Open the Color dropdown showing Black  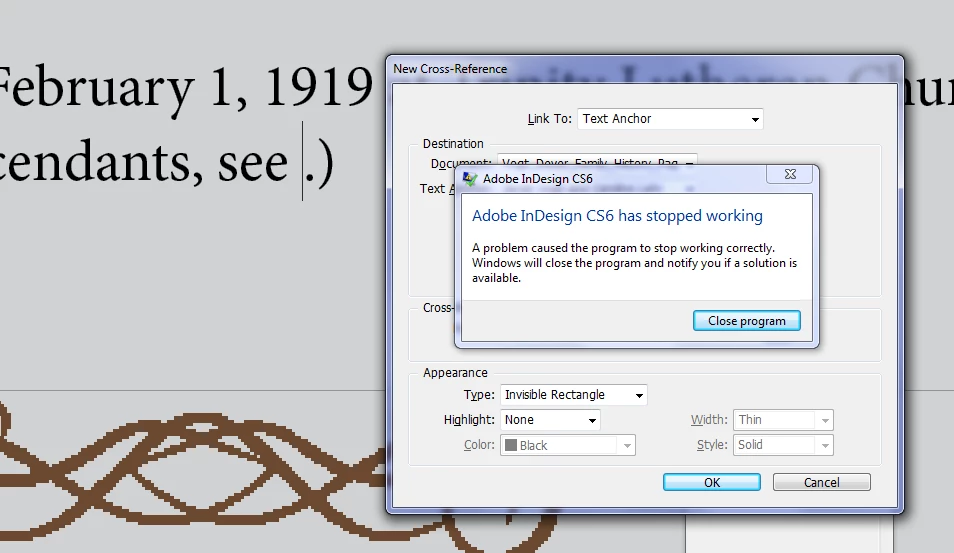568,445
